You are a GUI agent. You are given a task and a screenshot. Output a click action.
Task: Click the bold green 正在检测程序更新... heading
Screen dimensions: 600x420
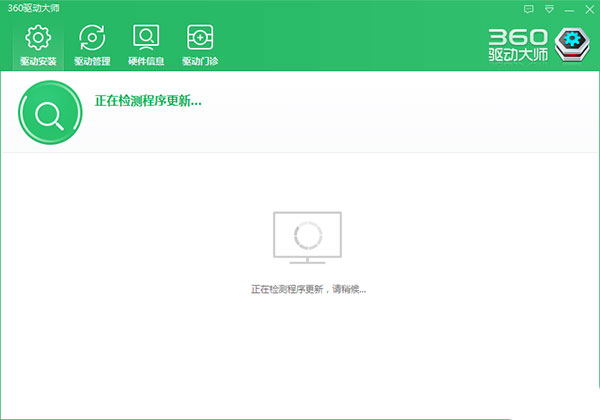point(148,101)
